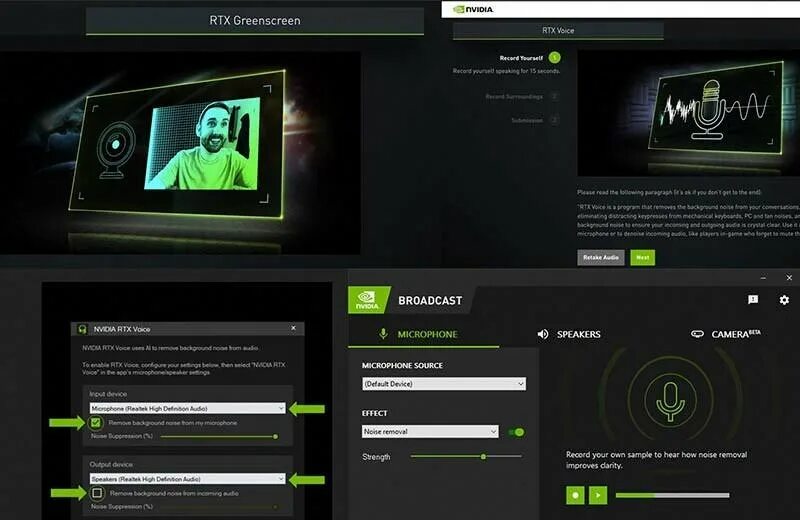Click the green Next button
This screenshot has width=800, height=520.
642,257
